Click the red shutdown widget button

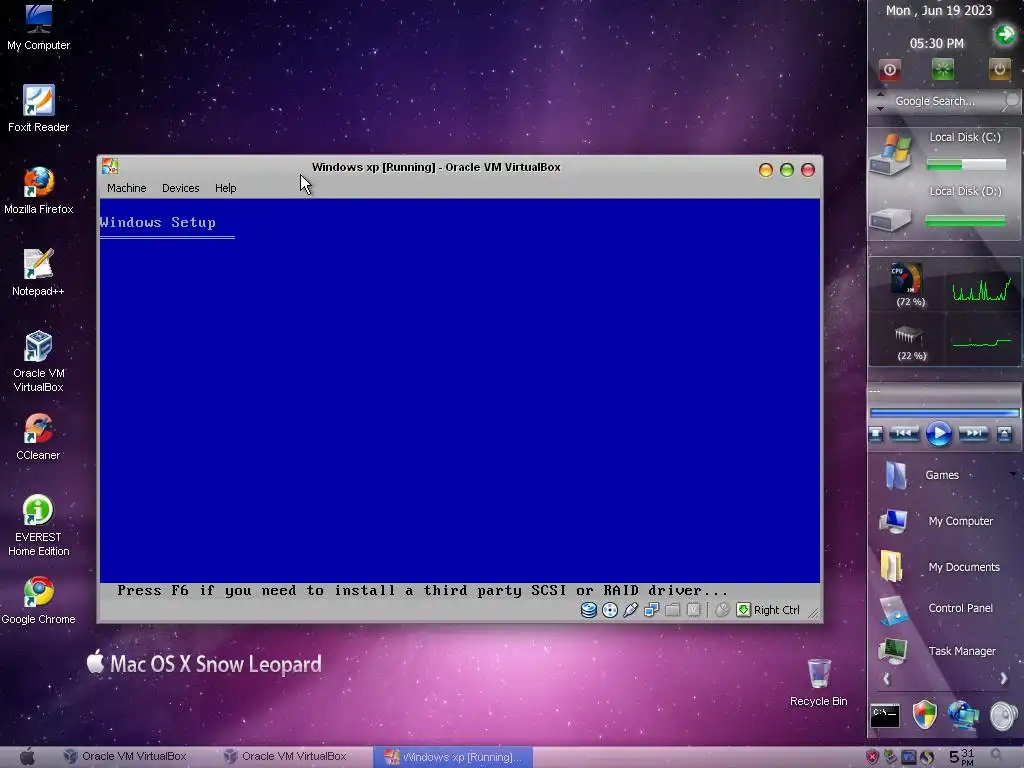click(x=889, y=69)
